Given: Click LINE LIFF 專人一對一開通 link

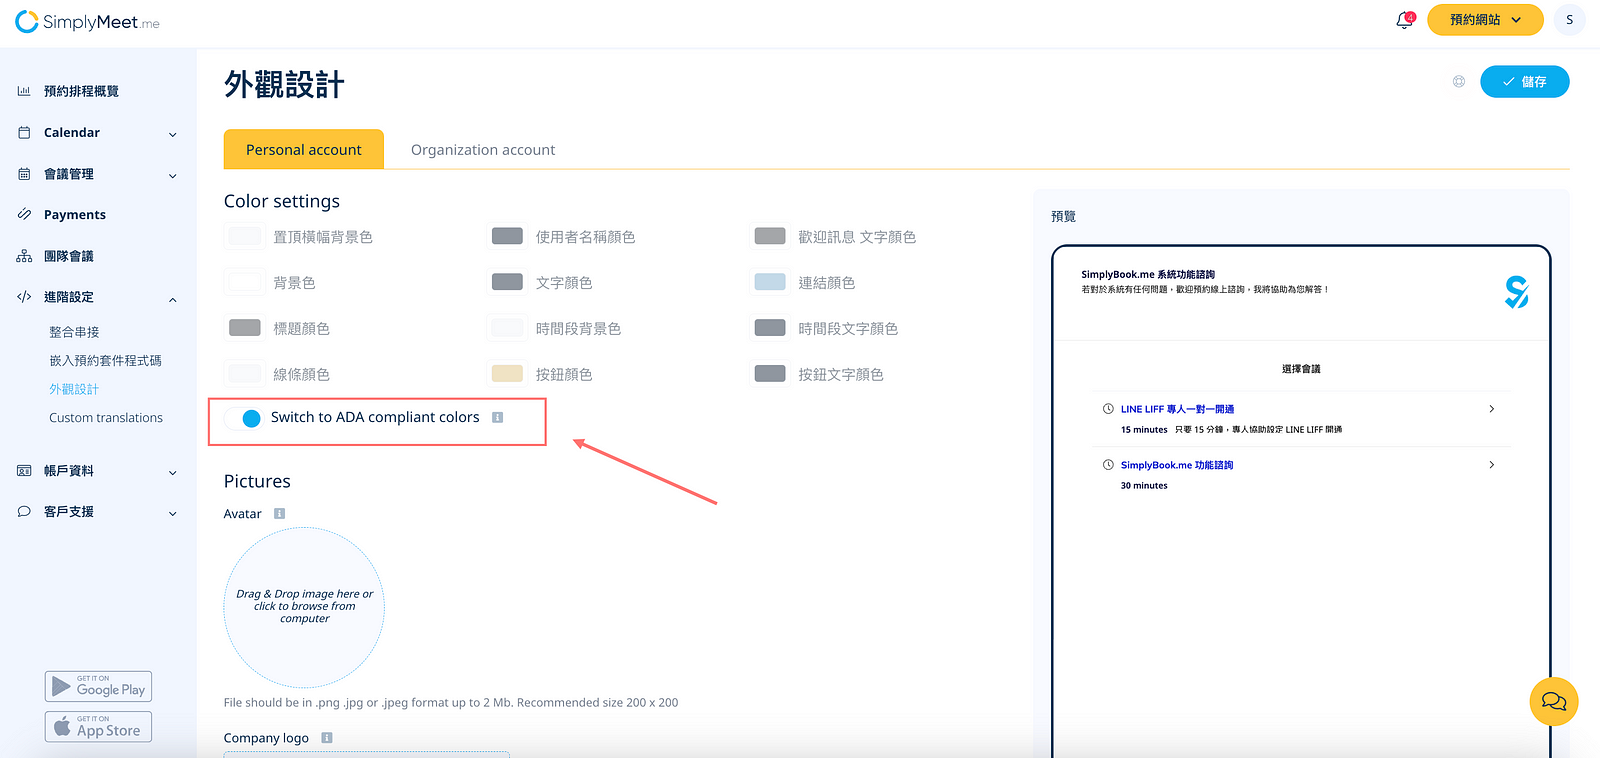Looking at the screenshot, I should pyautogui.click(x=1177, y=409).
